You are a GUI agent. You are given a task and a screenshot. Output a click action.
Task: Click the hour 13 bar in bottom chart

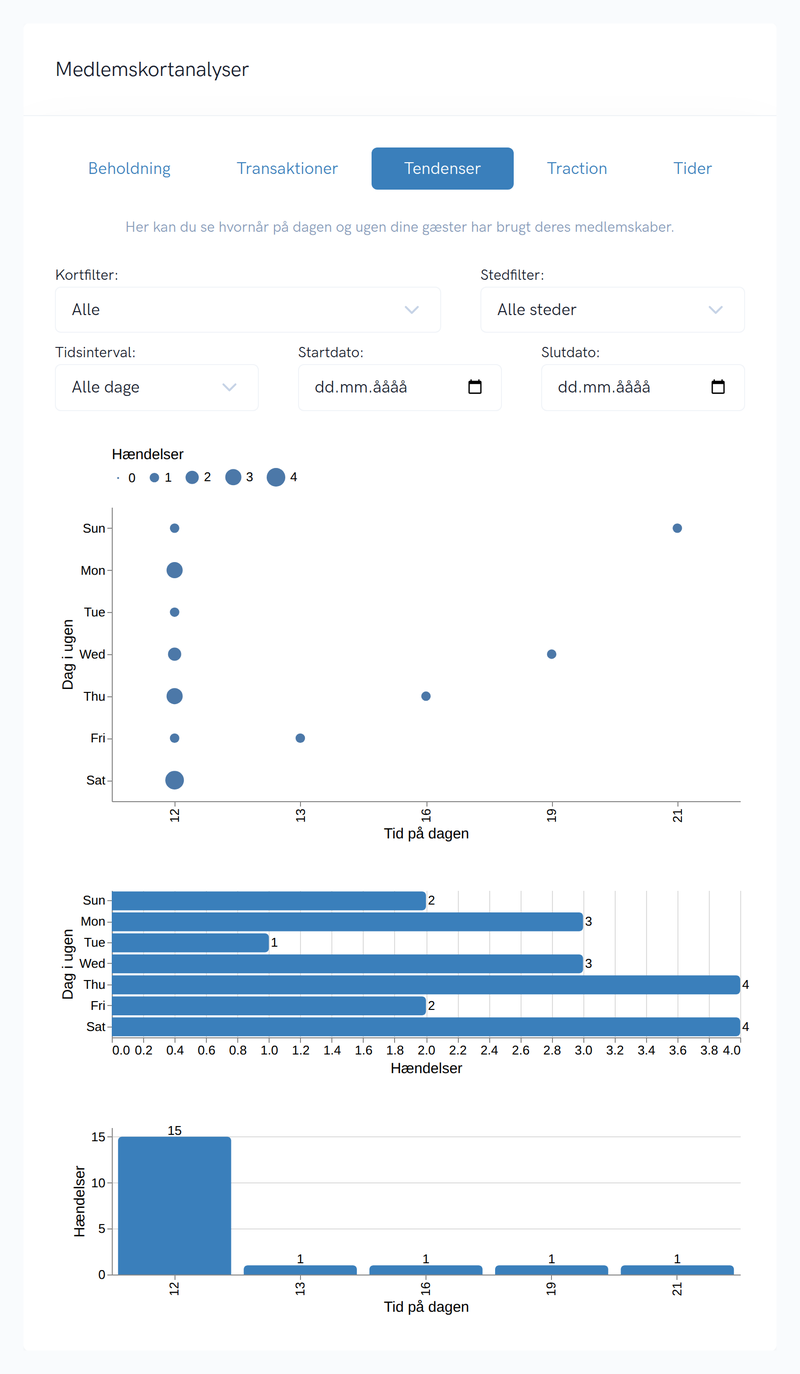pos(300,1270)
